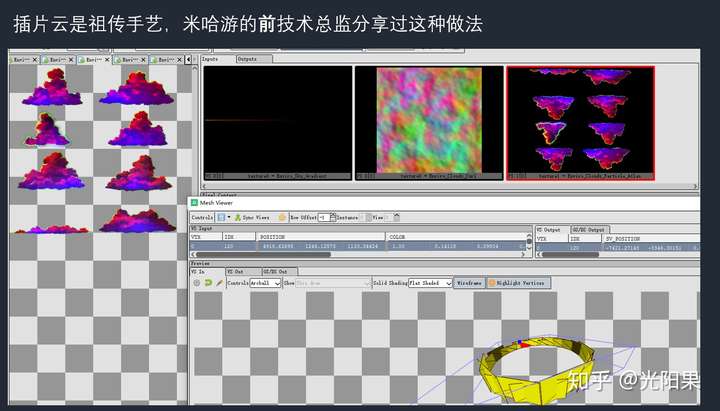720x411 pixels.
Task: Select the red-outlined cloud particle atlas thumbnail
Action: (581, 123)
